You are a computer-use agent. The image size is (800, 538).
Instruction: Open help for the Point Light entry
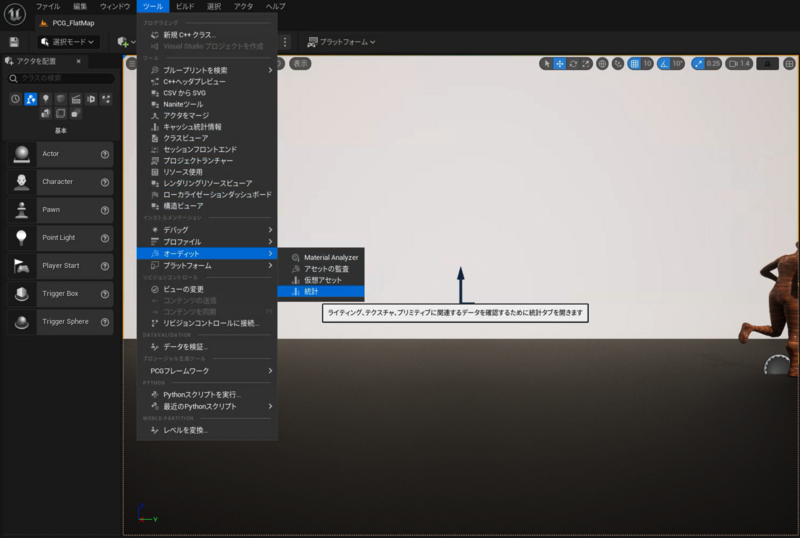click(x=105, y=238)
